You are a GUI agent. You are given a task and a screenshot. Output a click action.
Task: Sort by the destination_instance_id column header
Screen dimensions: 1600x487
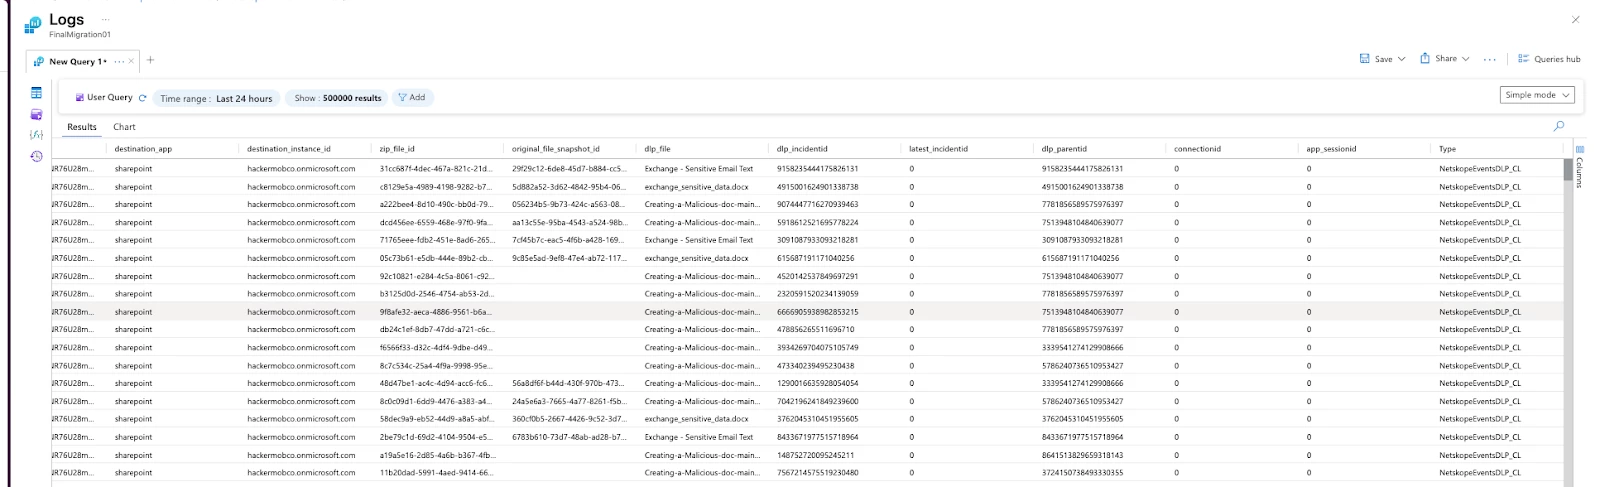click(288, 149)
